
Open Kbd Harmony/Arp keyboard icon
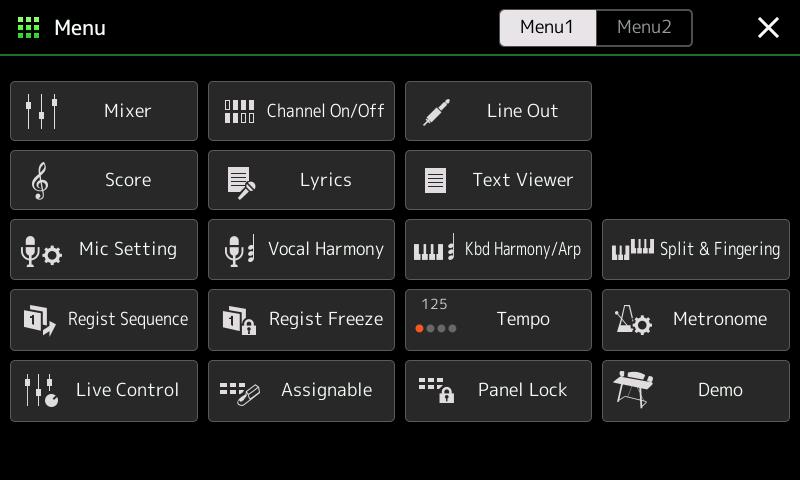coord(434,247)
